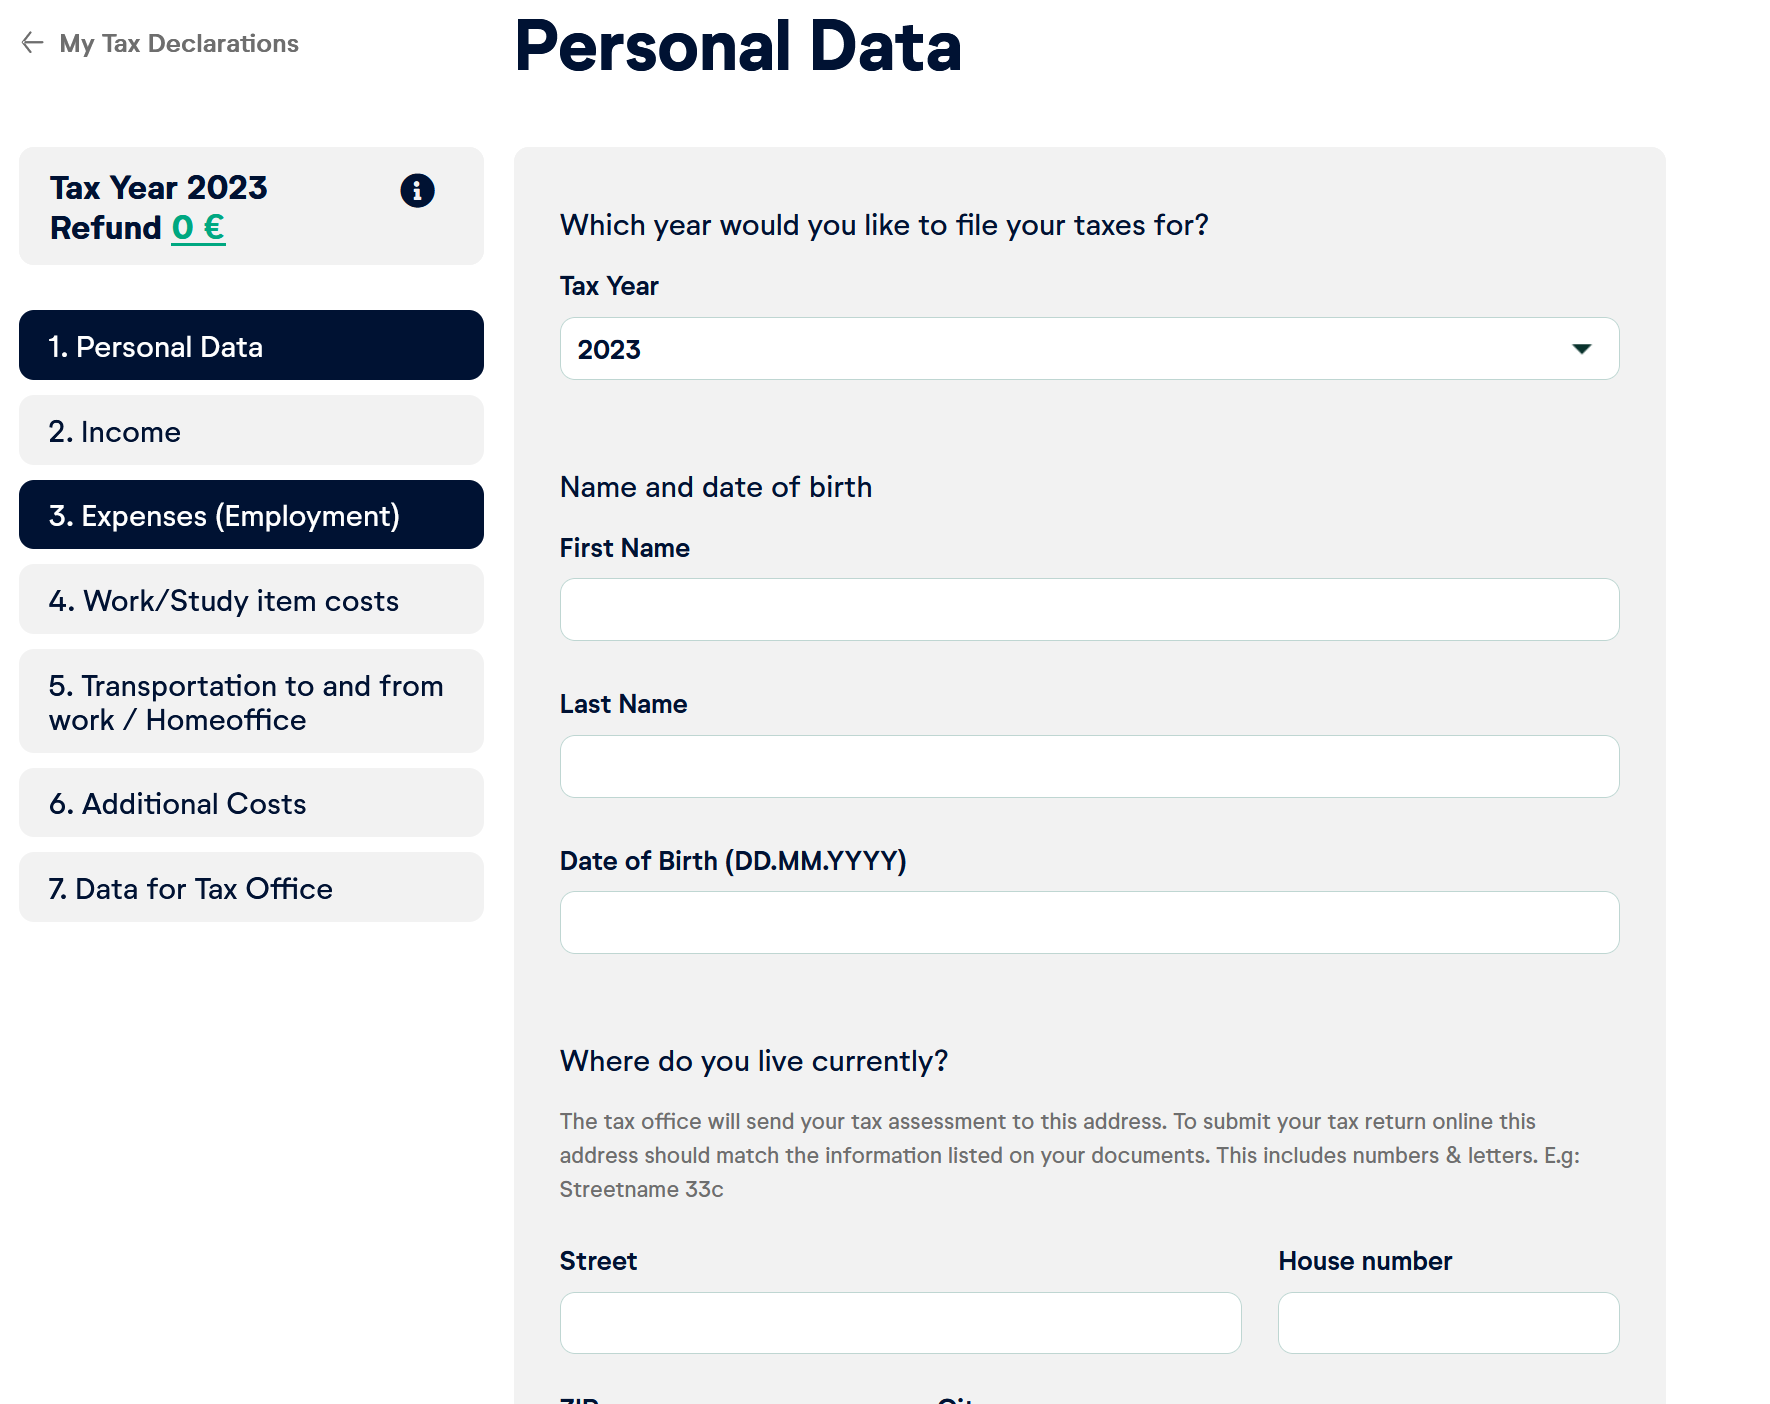Return via My Tax Declarations link
The height and width of the screenshot is (1404, 1770).
point(179,43)
